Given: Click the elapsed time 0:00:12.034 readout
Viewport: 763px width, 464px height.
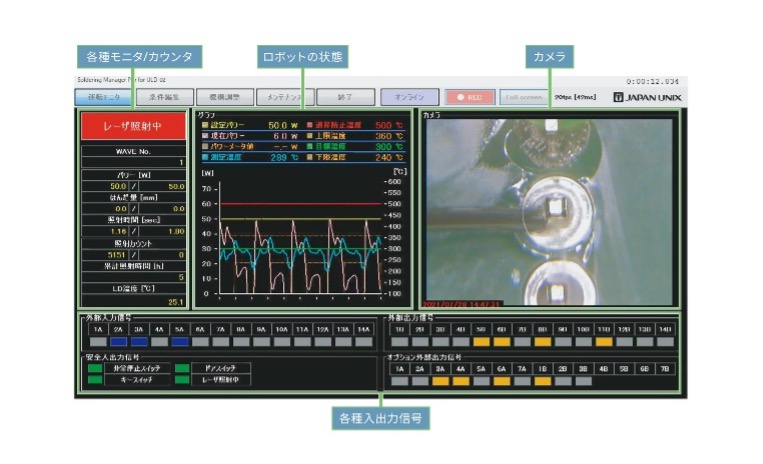Looking at the screenshot, I should pos(652,81).
